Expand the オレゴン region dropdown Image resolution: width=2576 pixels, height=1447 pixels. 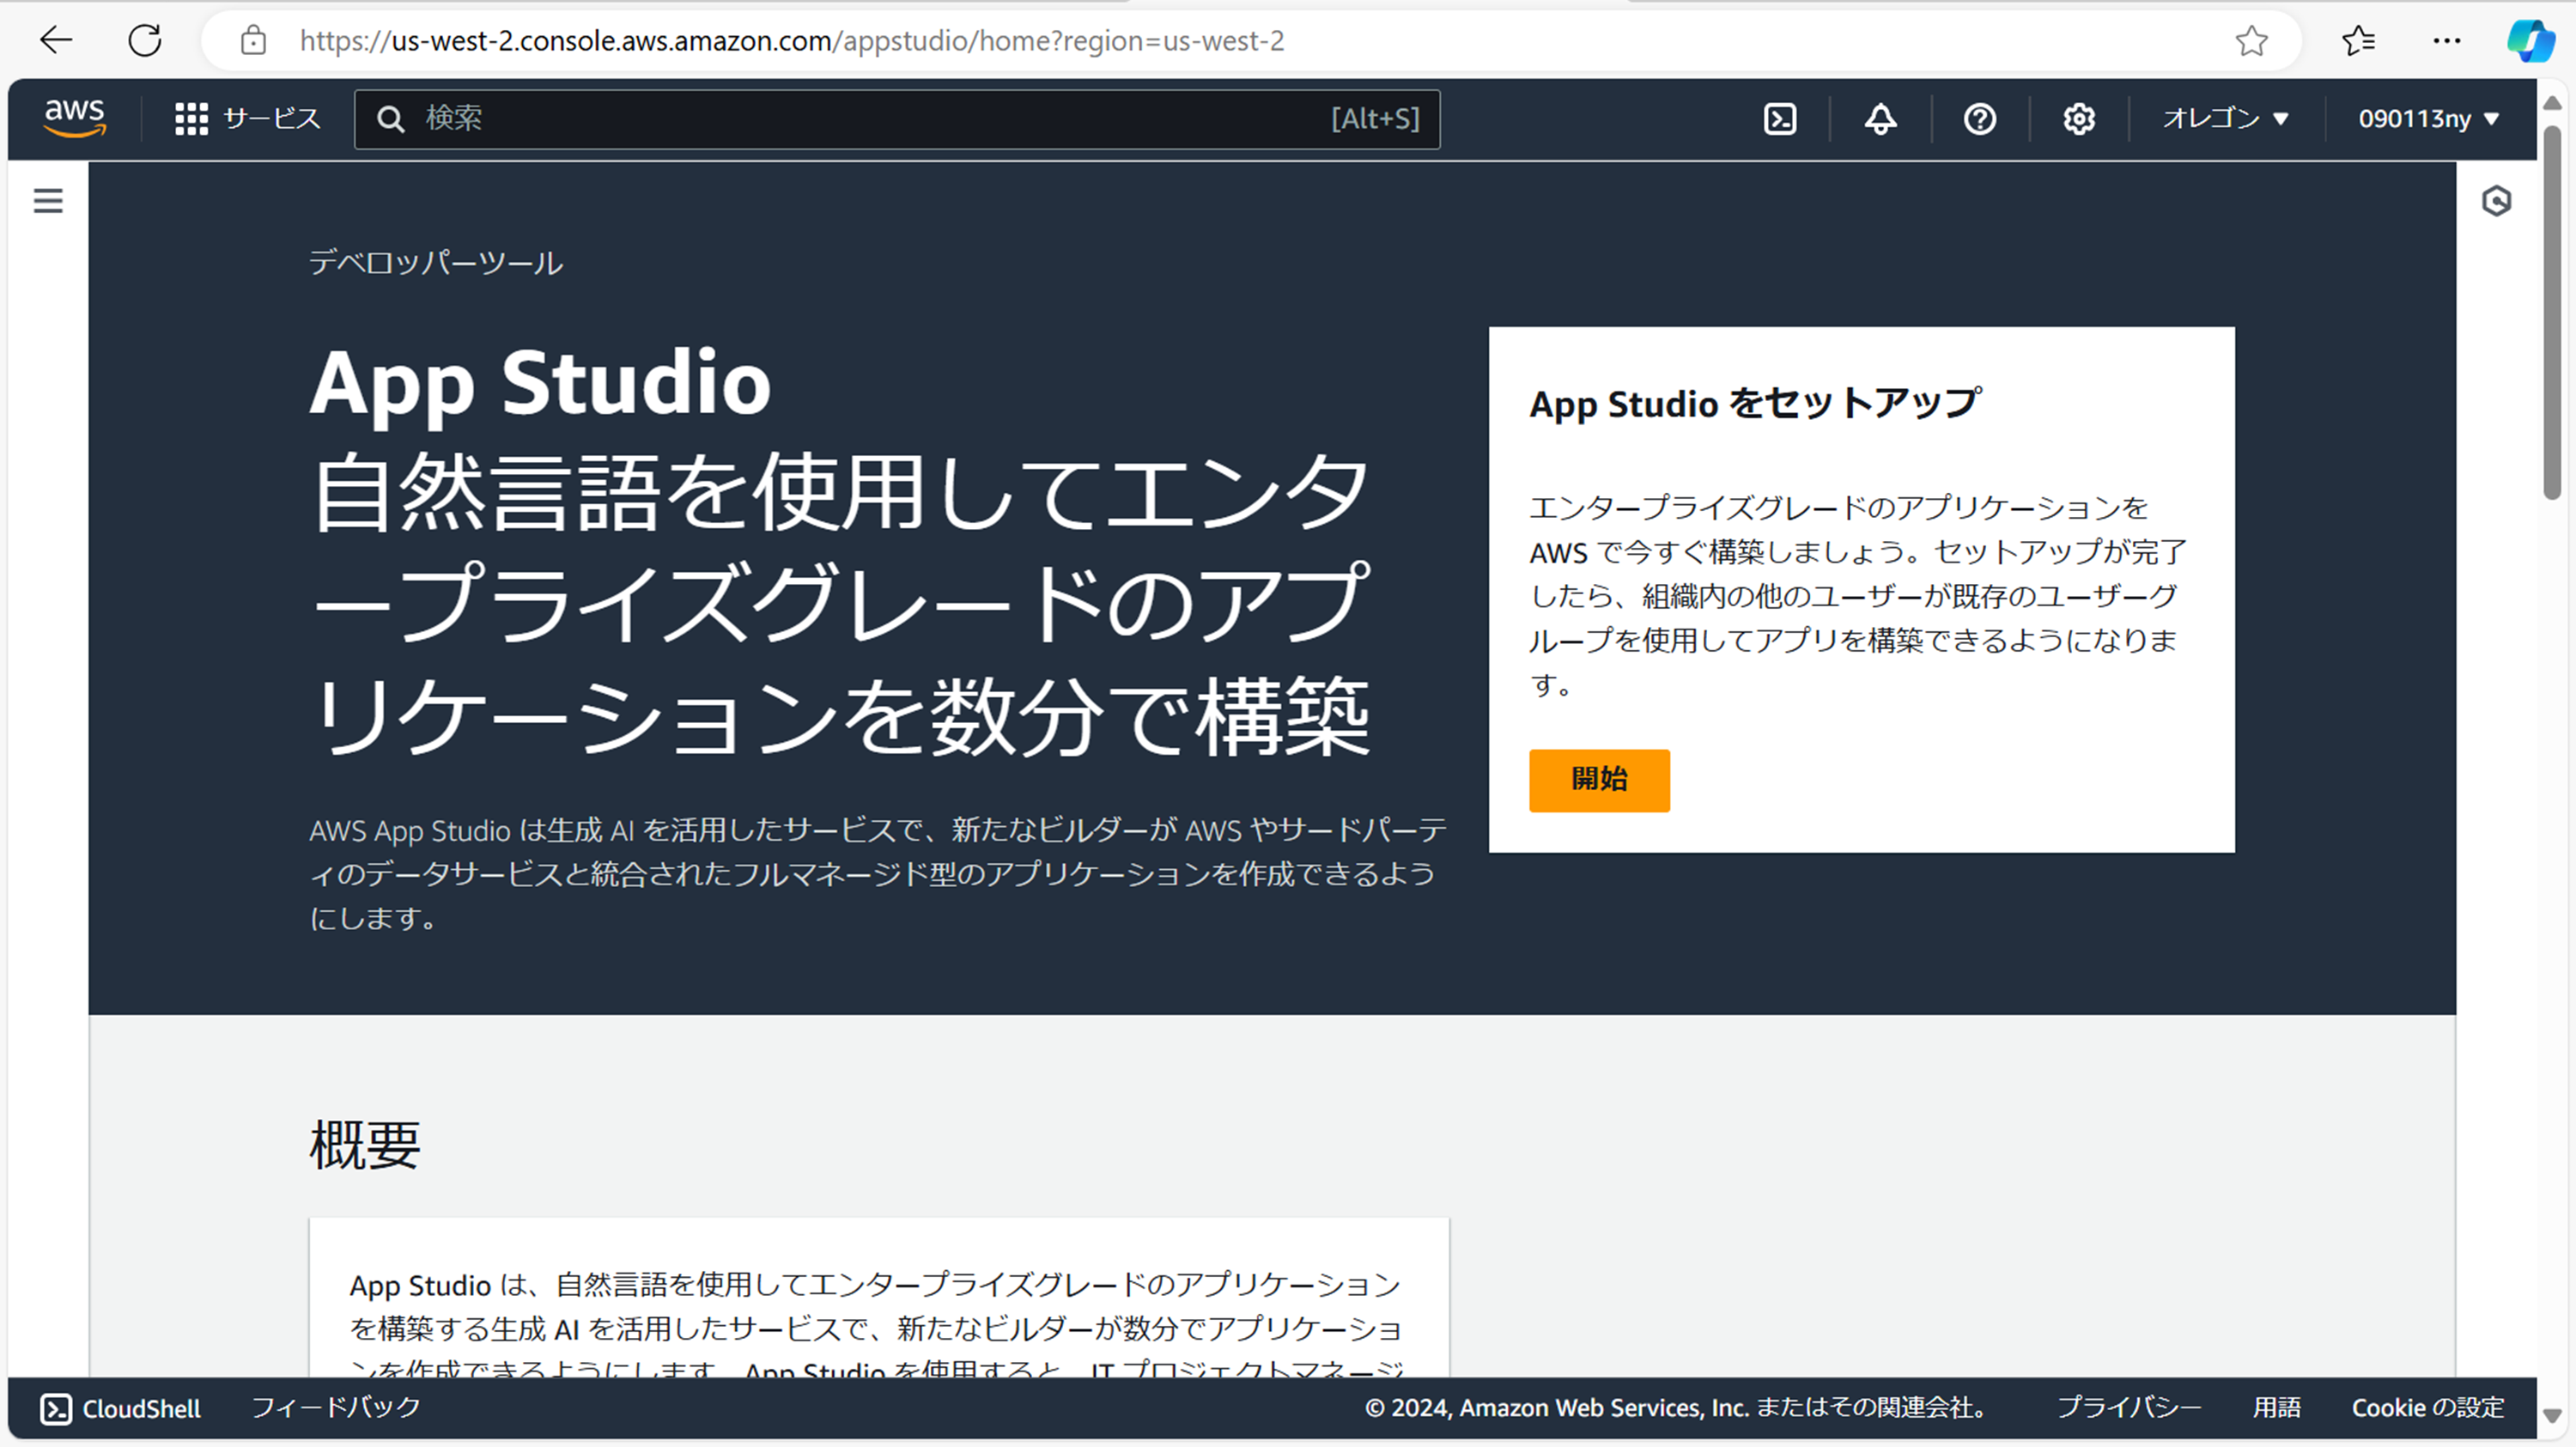(x=2225, y=119)
